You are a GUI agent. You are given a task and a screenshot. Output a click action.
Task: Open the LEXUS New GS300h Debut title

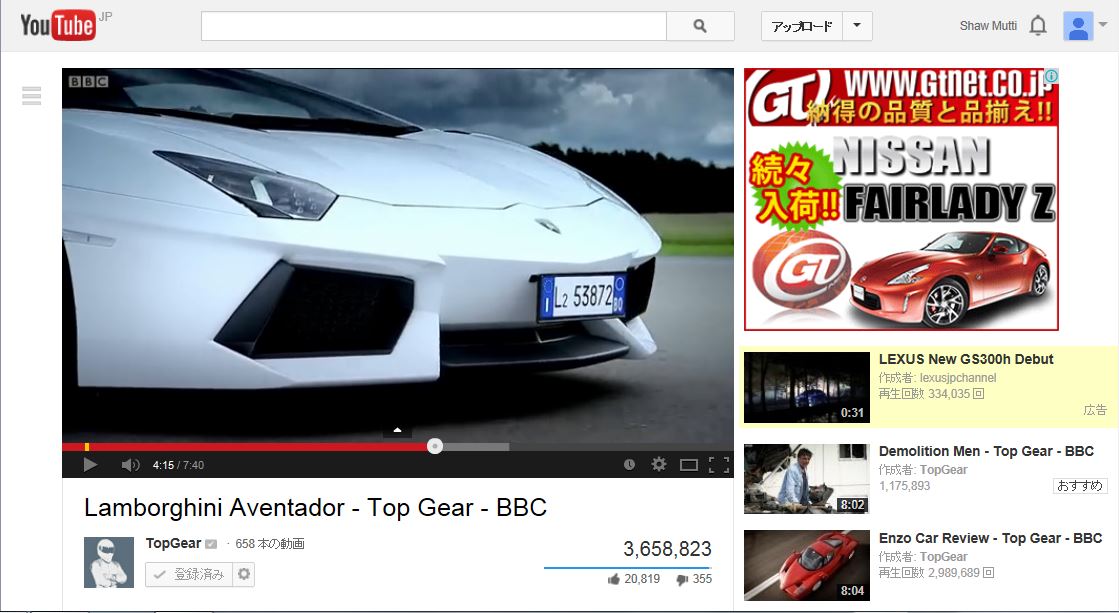pos(966,359)
